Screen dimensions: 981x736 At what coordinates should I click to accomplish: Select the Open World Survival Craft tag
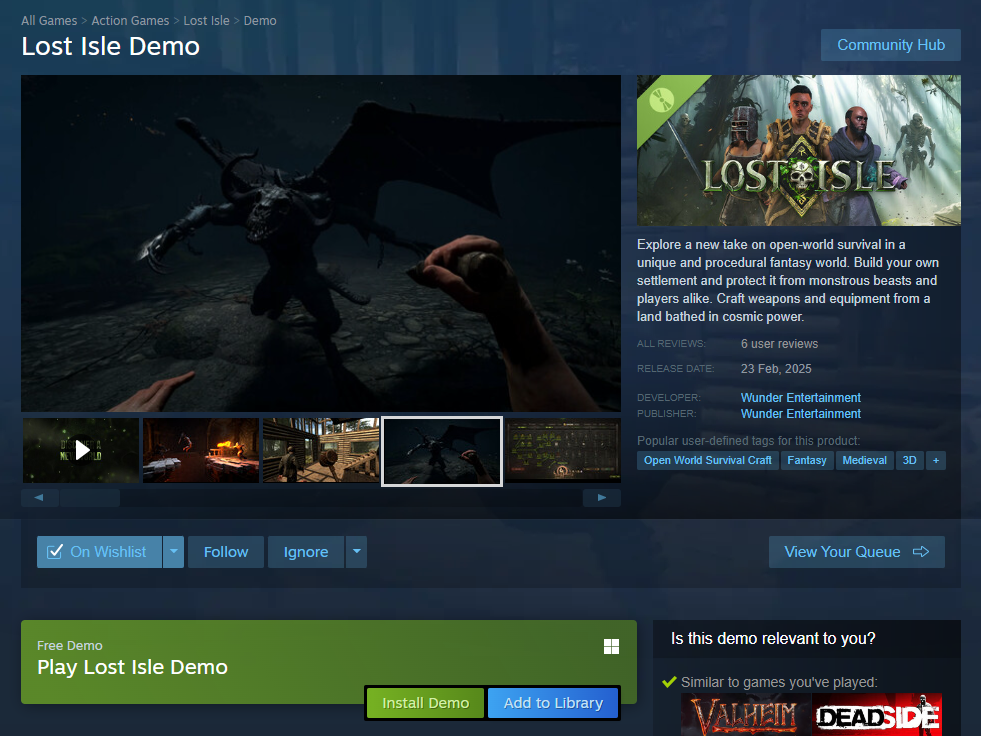[708, 461]
